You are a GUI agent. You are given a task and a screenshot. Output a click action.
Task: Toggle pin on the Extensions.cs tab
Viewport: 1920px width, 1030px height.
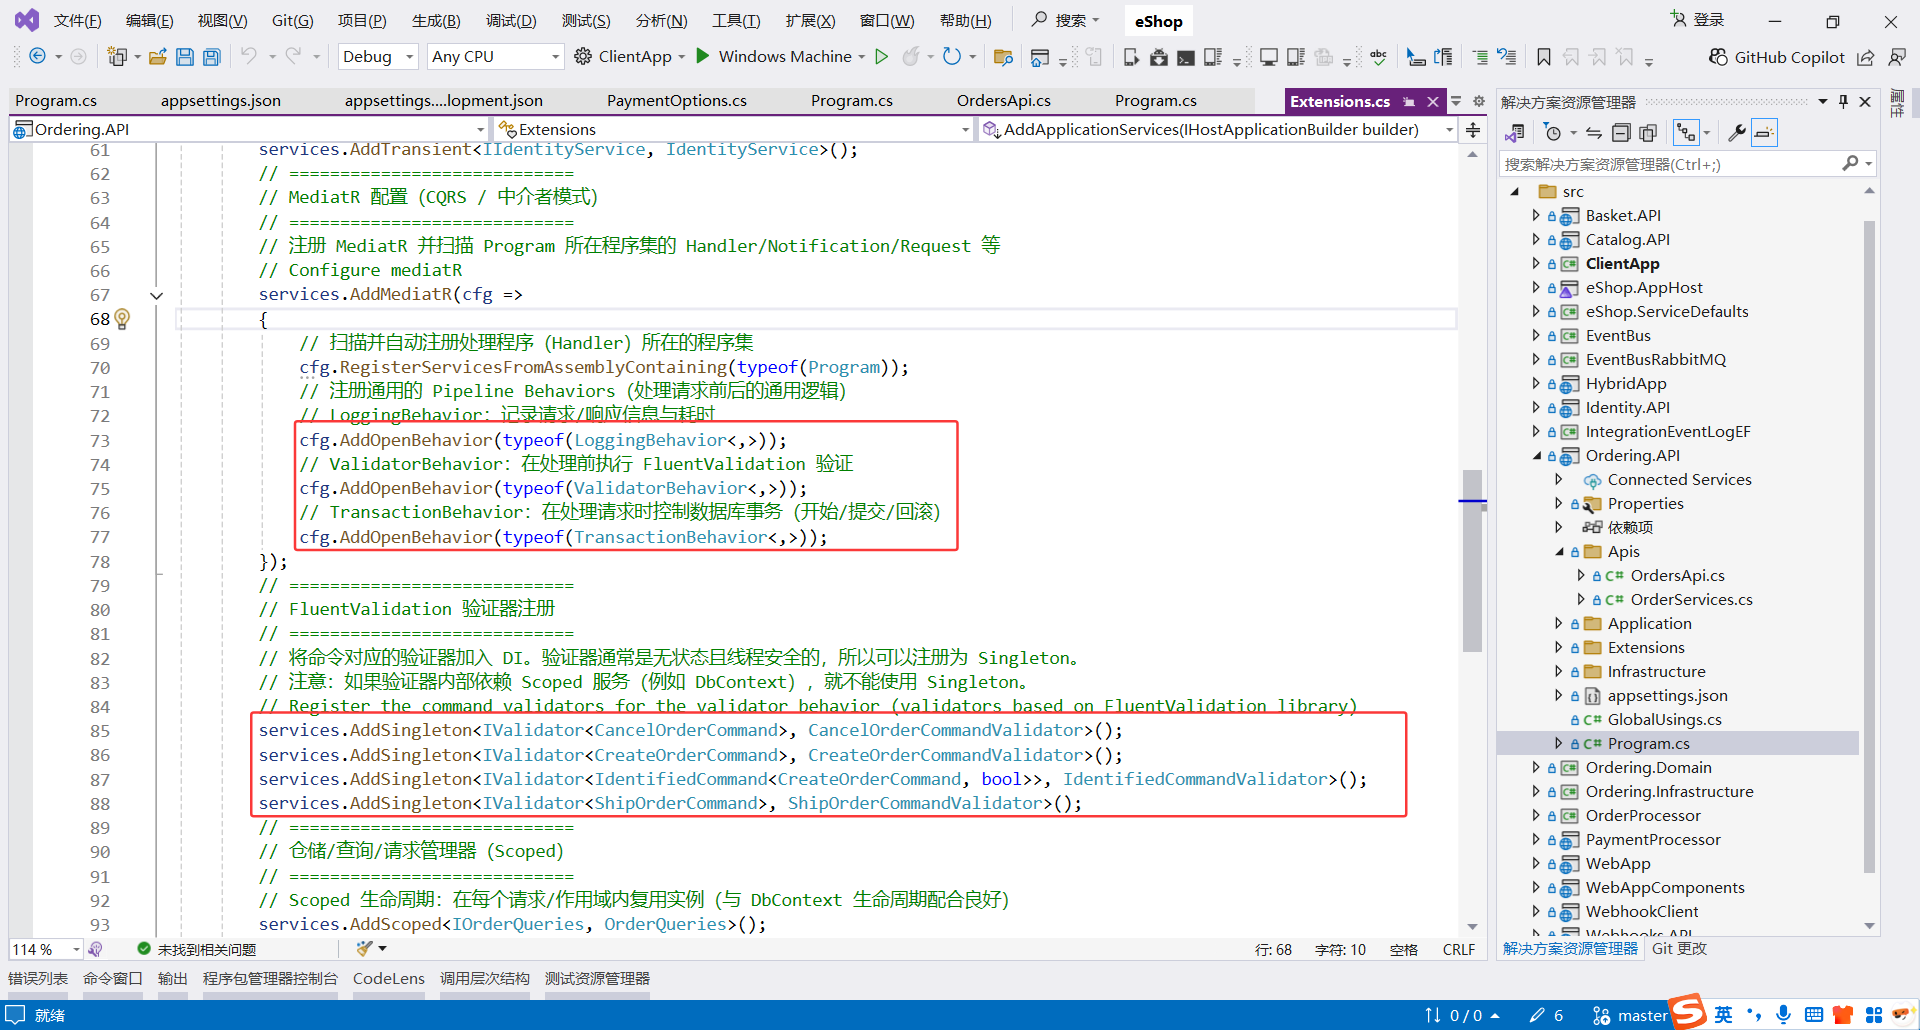[1409, 102]
